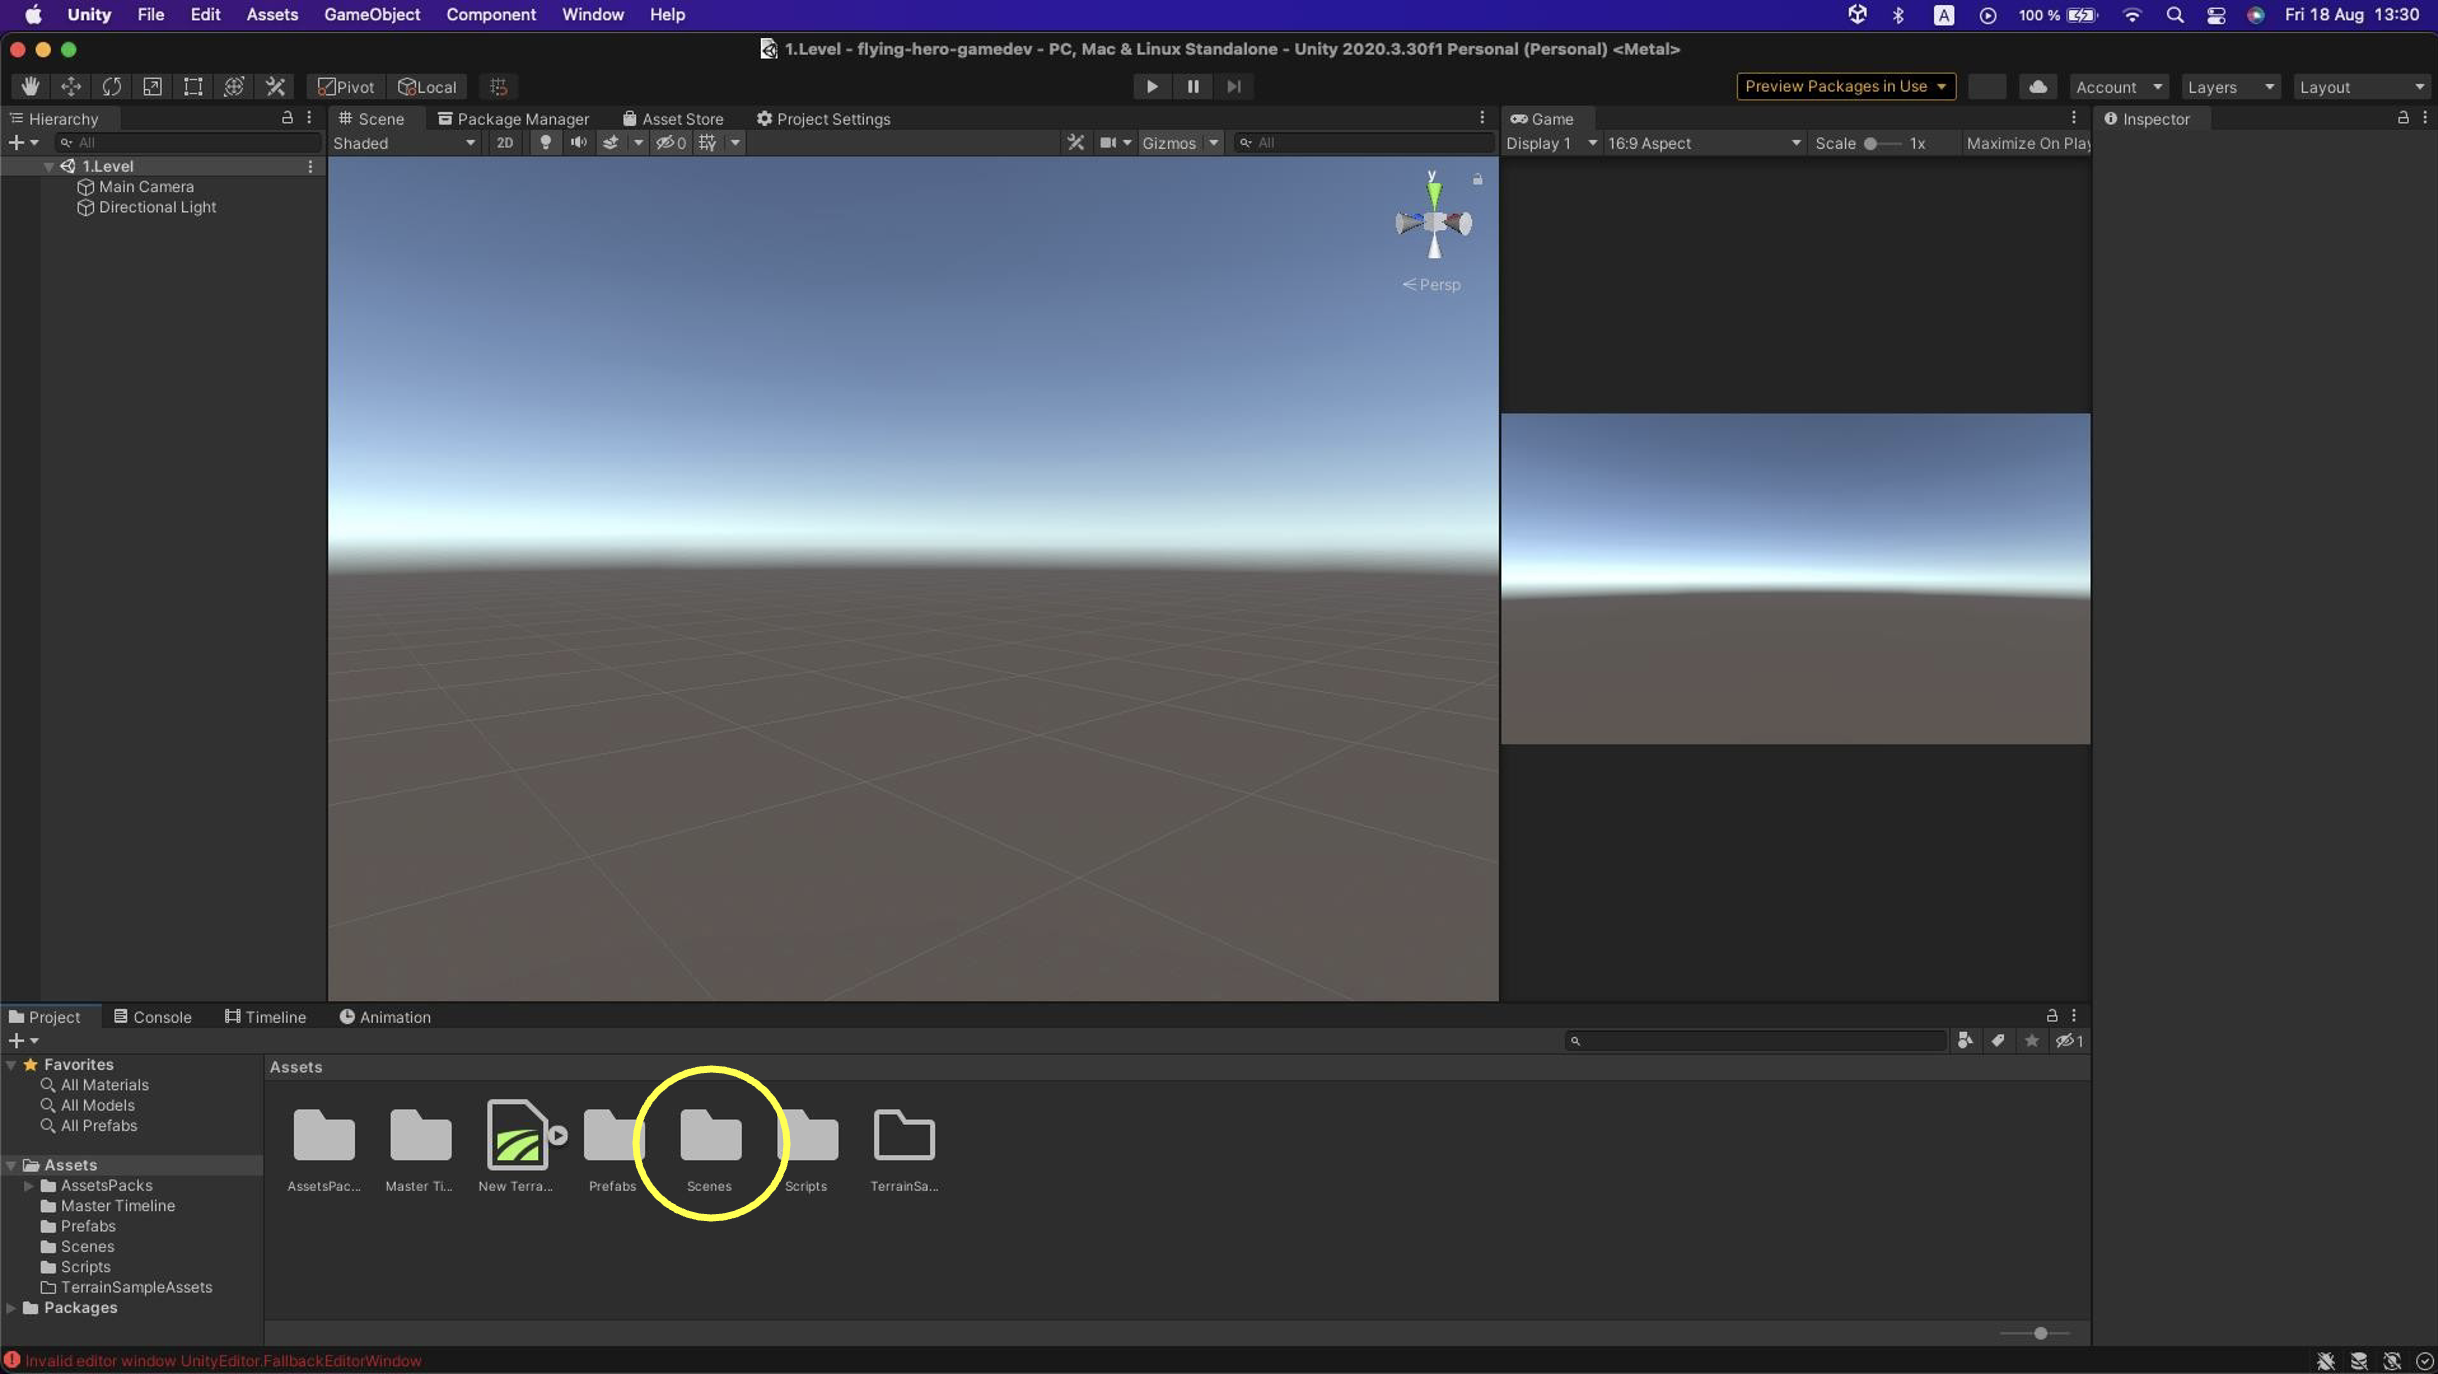Open Shaded draw mode dropdown
Viewport: 2438px width, 1374px height.
click(x=405, y=142)
